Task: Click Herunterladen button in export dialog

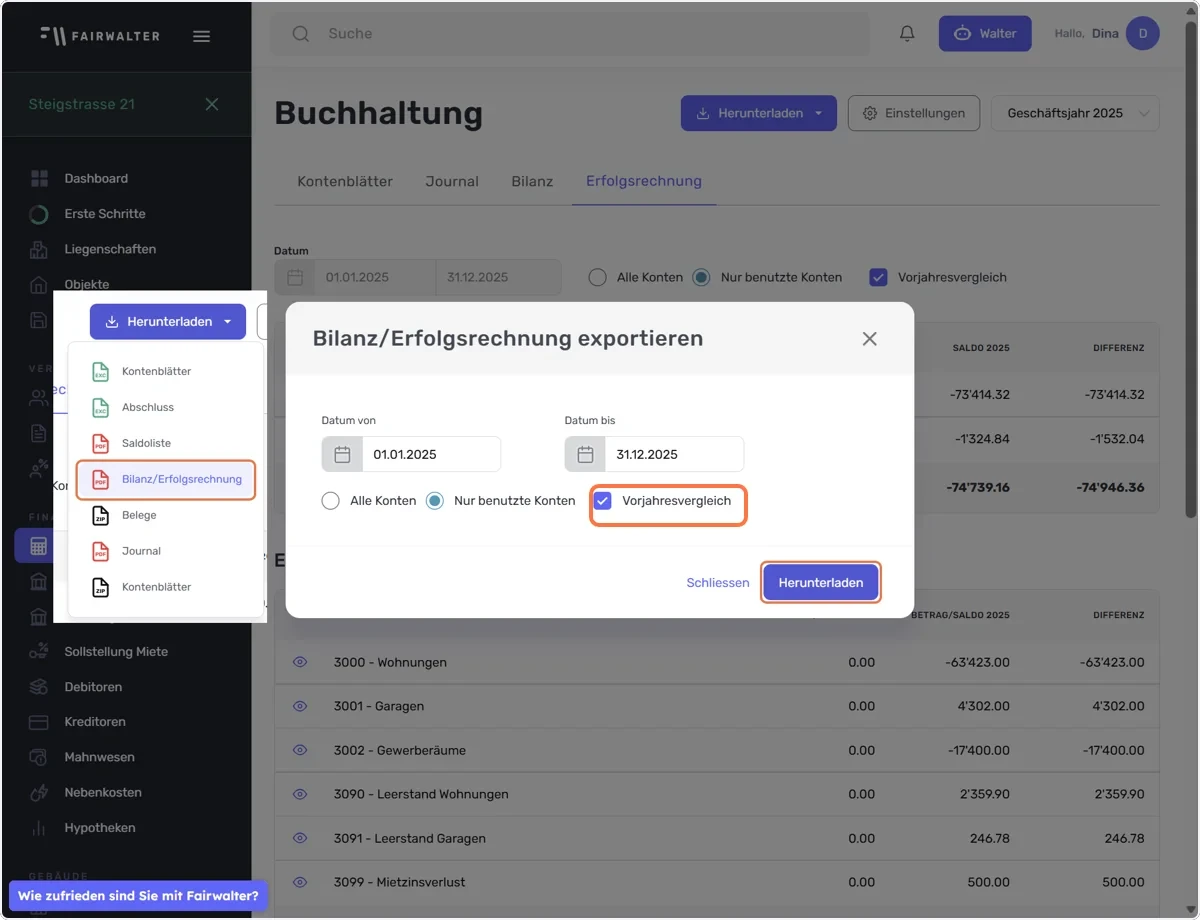Action: pyautogui.click(x=821, y=583)
